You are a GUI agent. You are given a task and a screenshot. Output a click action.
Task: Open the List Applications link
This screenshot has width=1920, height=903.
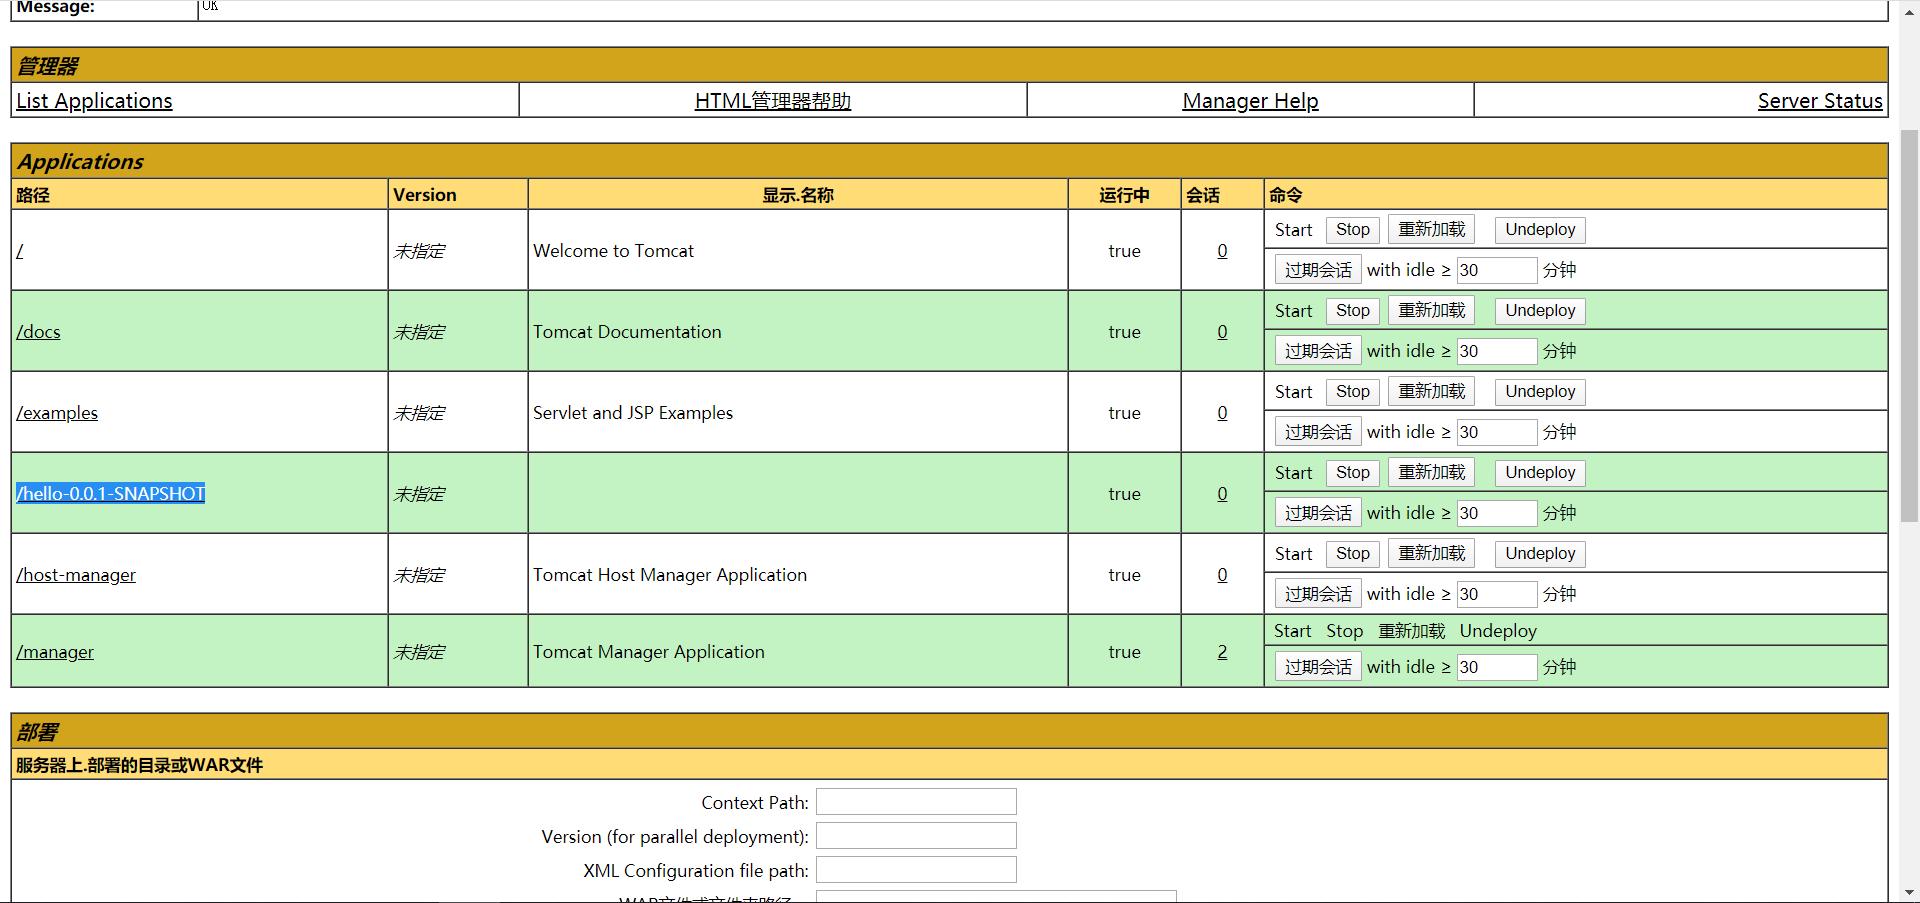click(x=94, y=101)
